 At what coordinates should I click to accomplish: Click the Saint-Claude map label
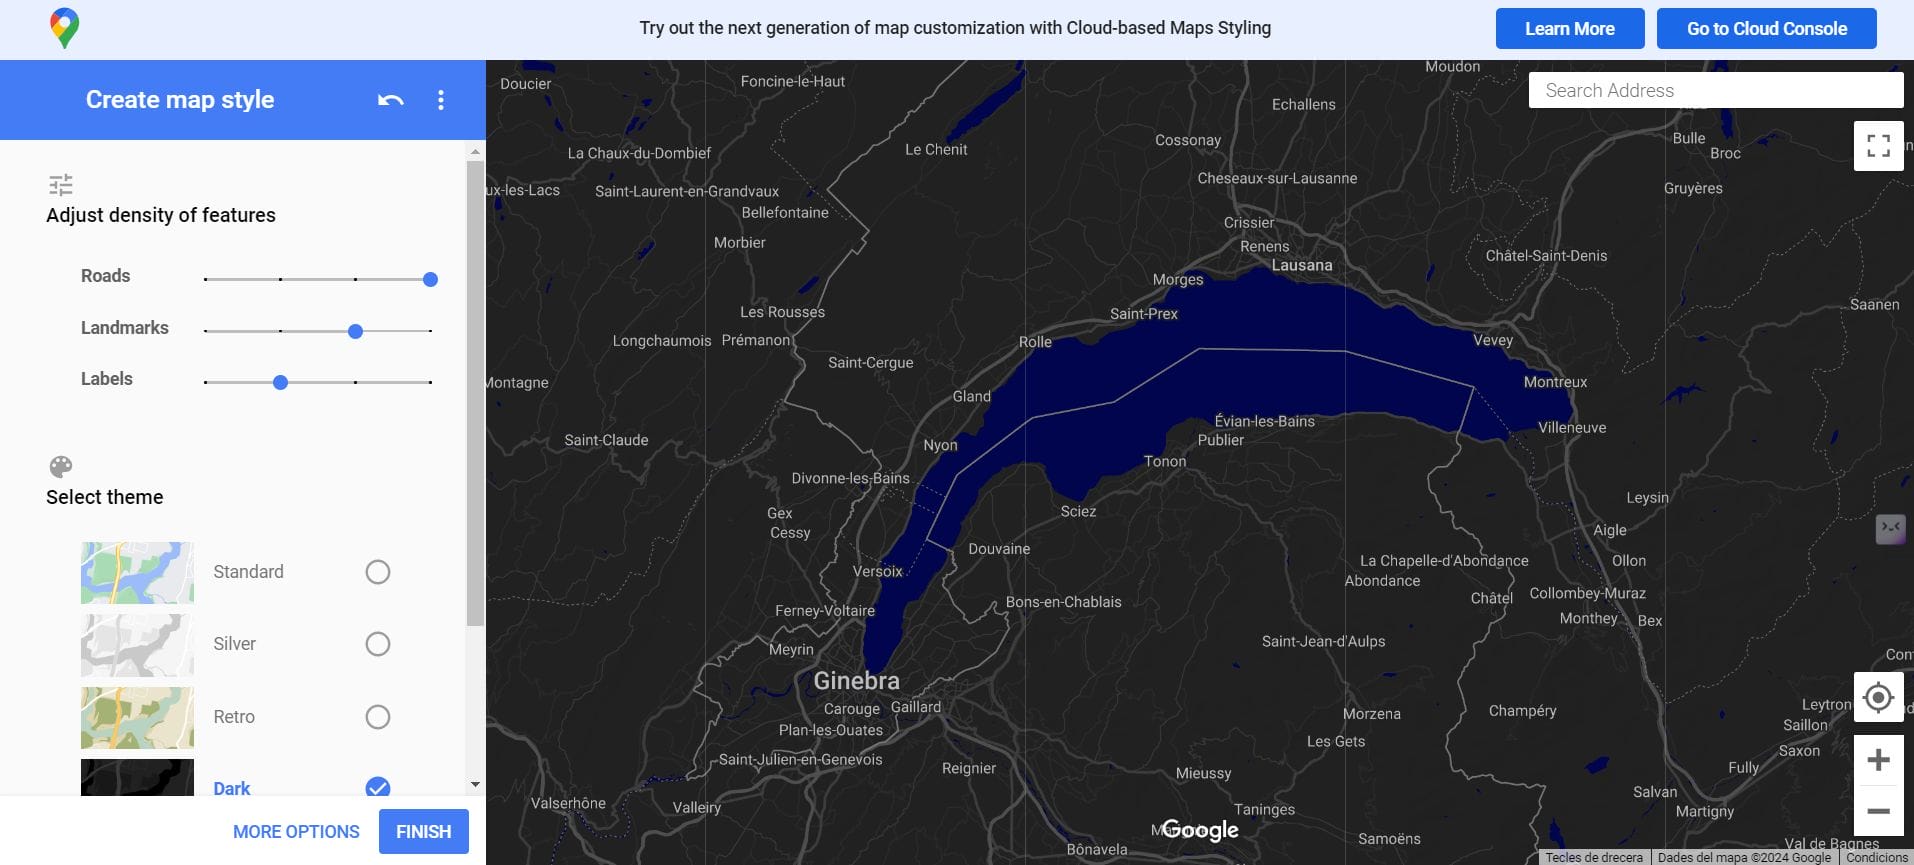pos(606,440)
